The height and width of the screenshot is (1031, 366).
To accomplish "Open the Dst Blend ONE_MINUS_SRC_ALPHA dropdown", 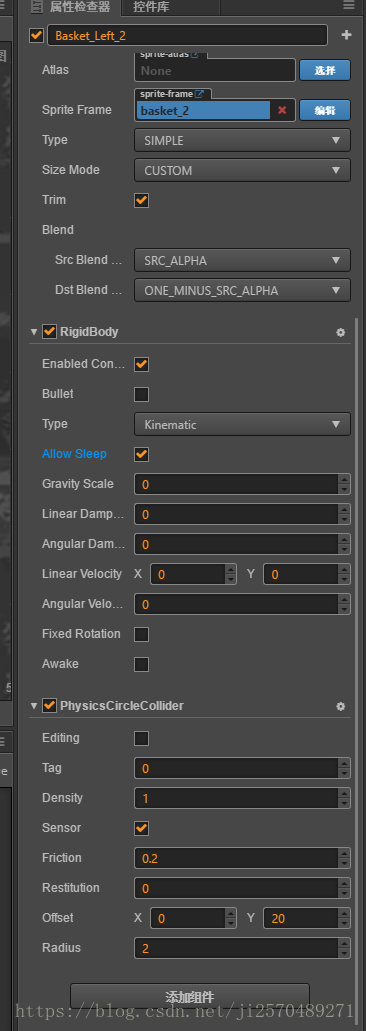I will (x=242, y=290).
